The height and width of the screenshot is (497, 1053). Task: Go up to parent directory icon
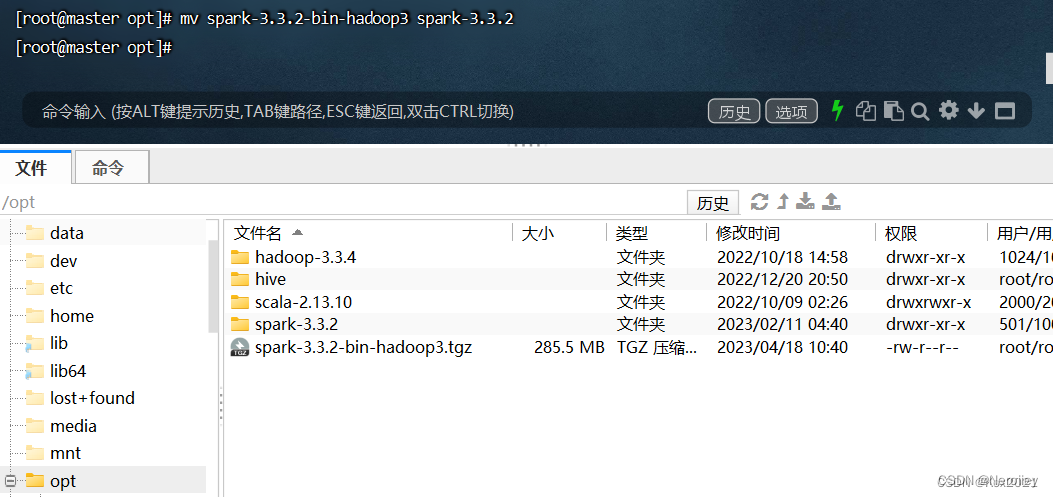coord(782,201)
